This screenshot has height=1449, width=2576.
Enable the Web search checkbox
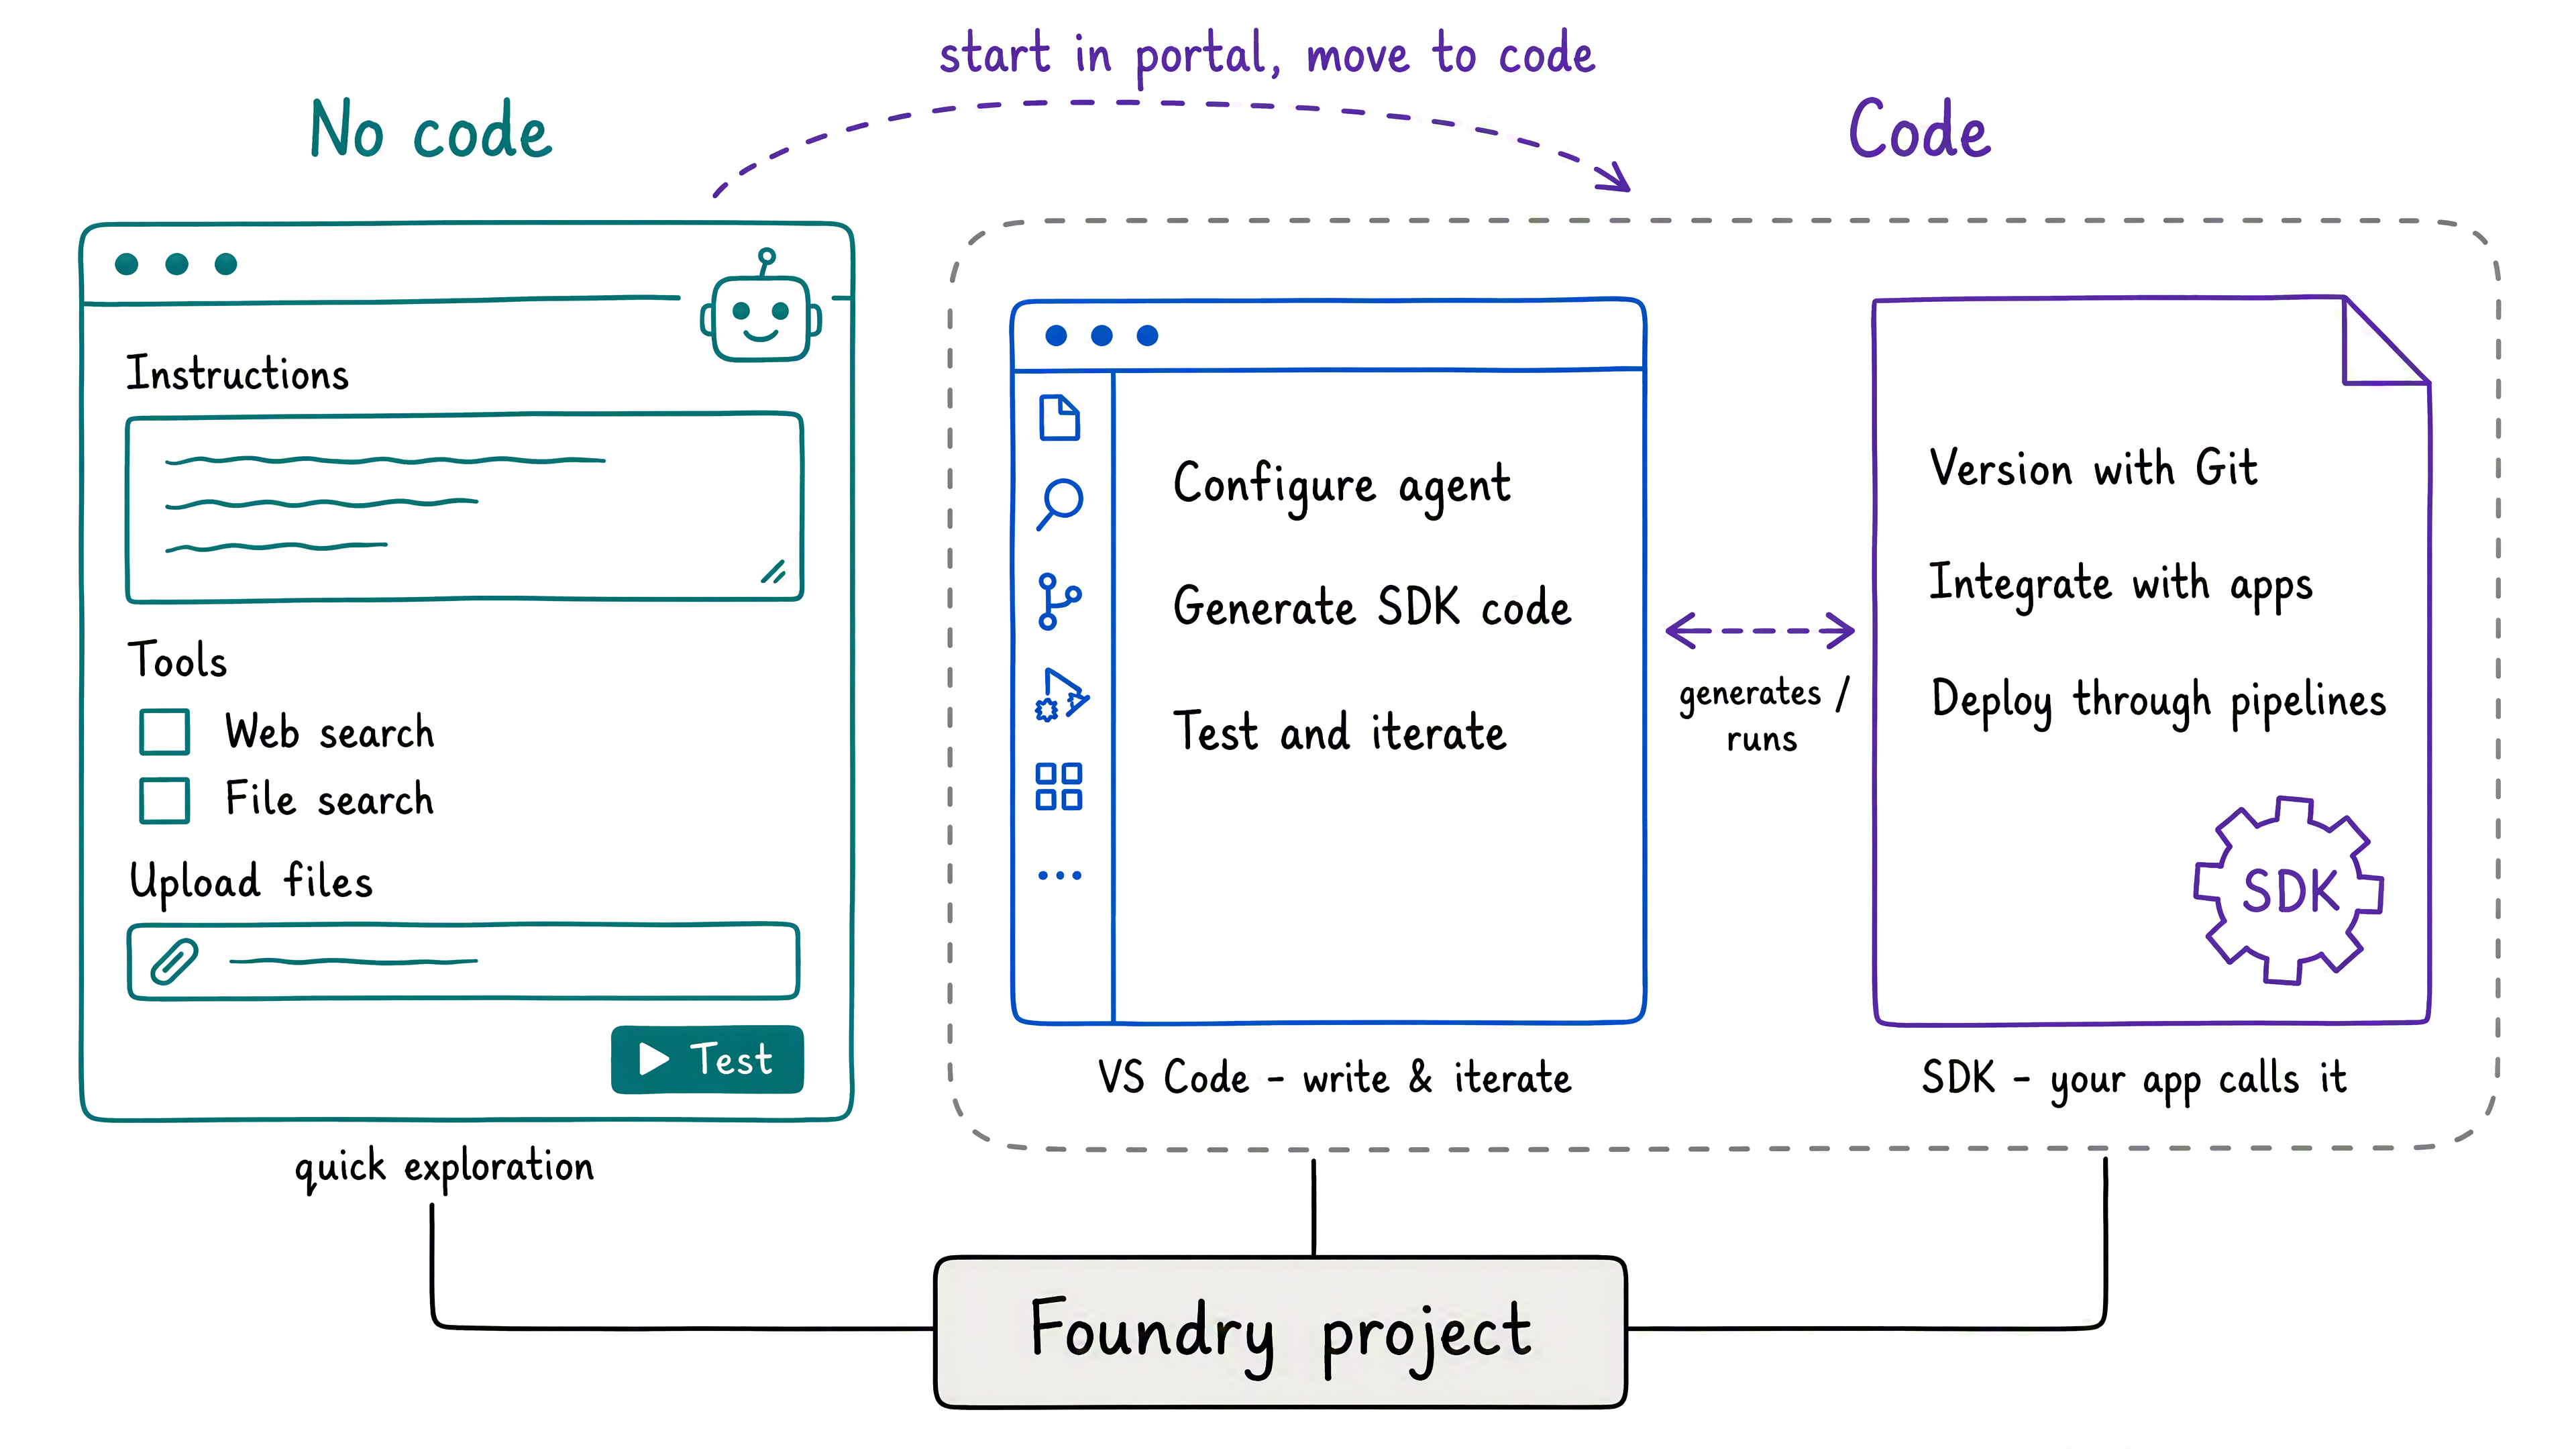pyautogui.click(x=165, y=732)
